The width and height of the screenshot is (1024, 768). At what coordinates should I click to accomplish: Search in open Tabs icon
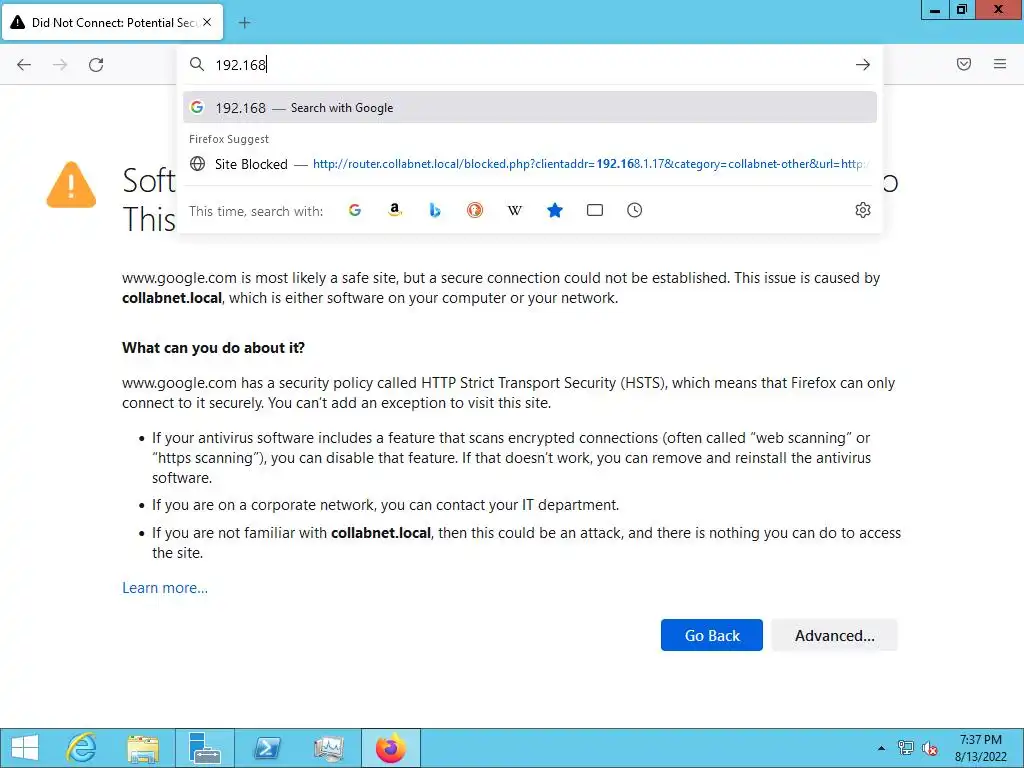click(595, 210)
